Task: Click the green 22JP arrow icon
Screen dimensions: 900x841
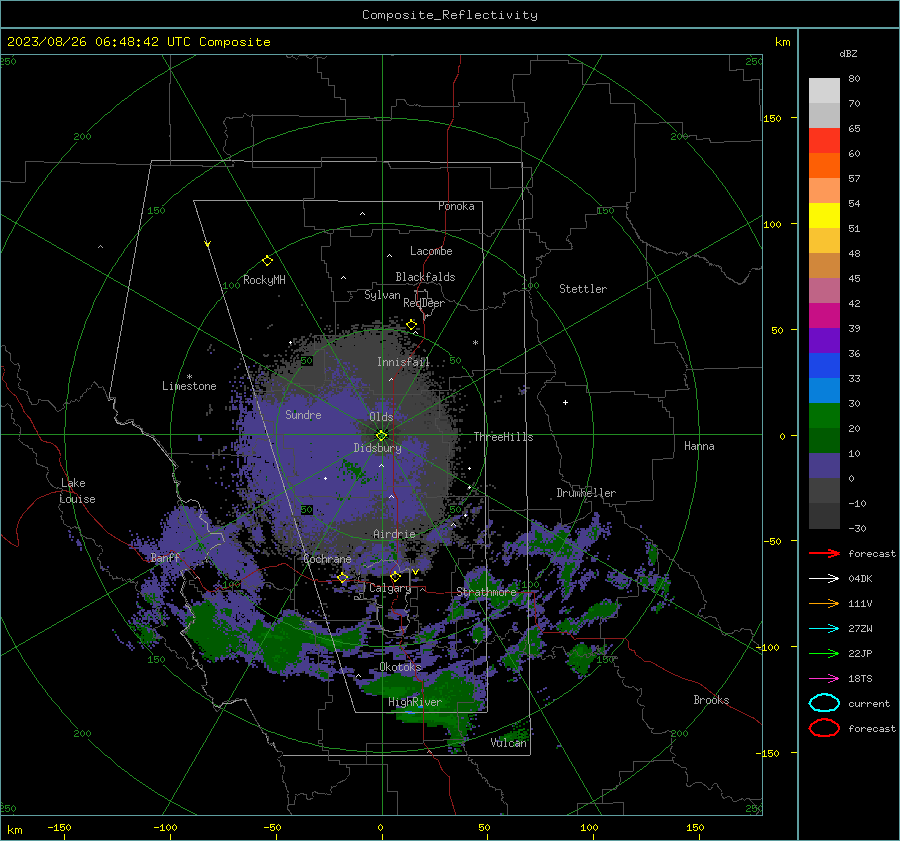Action: (824, 653)
